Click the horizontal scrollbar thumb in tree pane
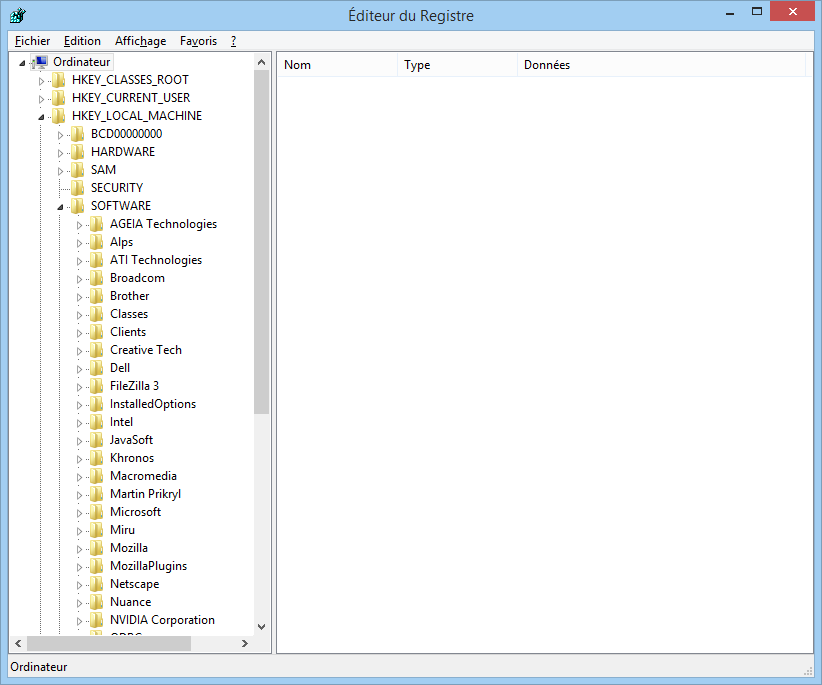Image resolution: width=822 pixels, height=685 pixels. pos(109,643)
